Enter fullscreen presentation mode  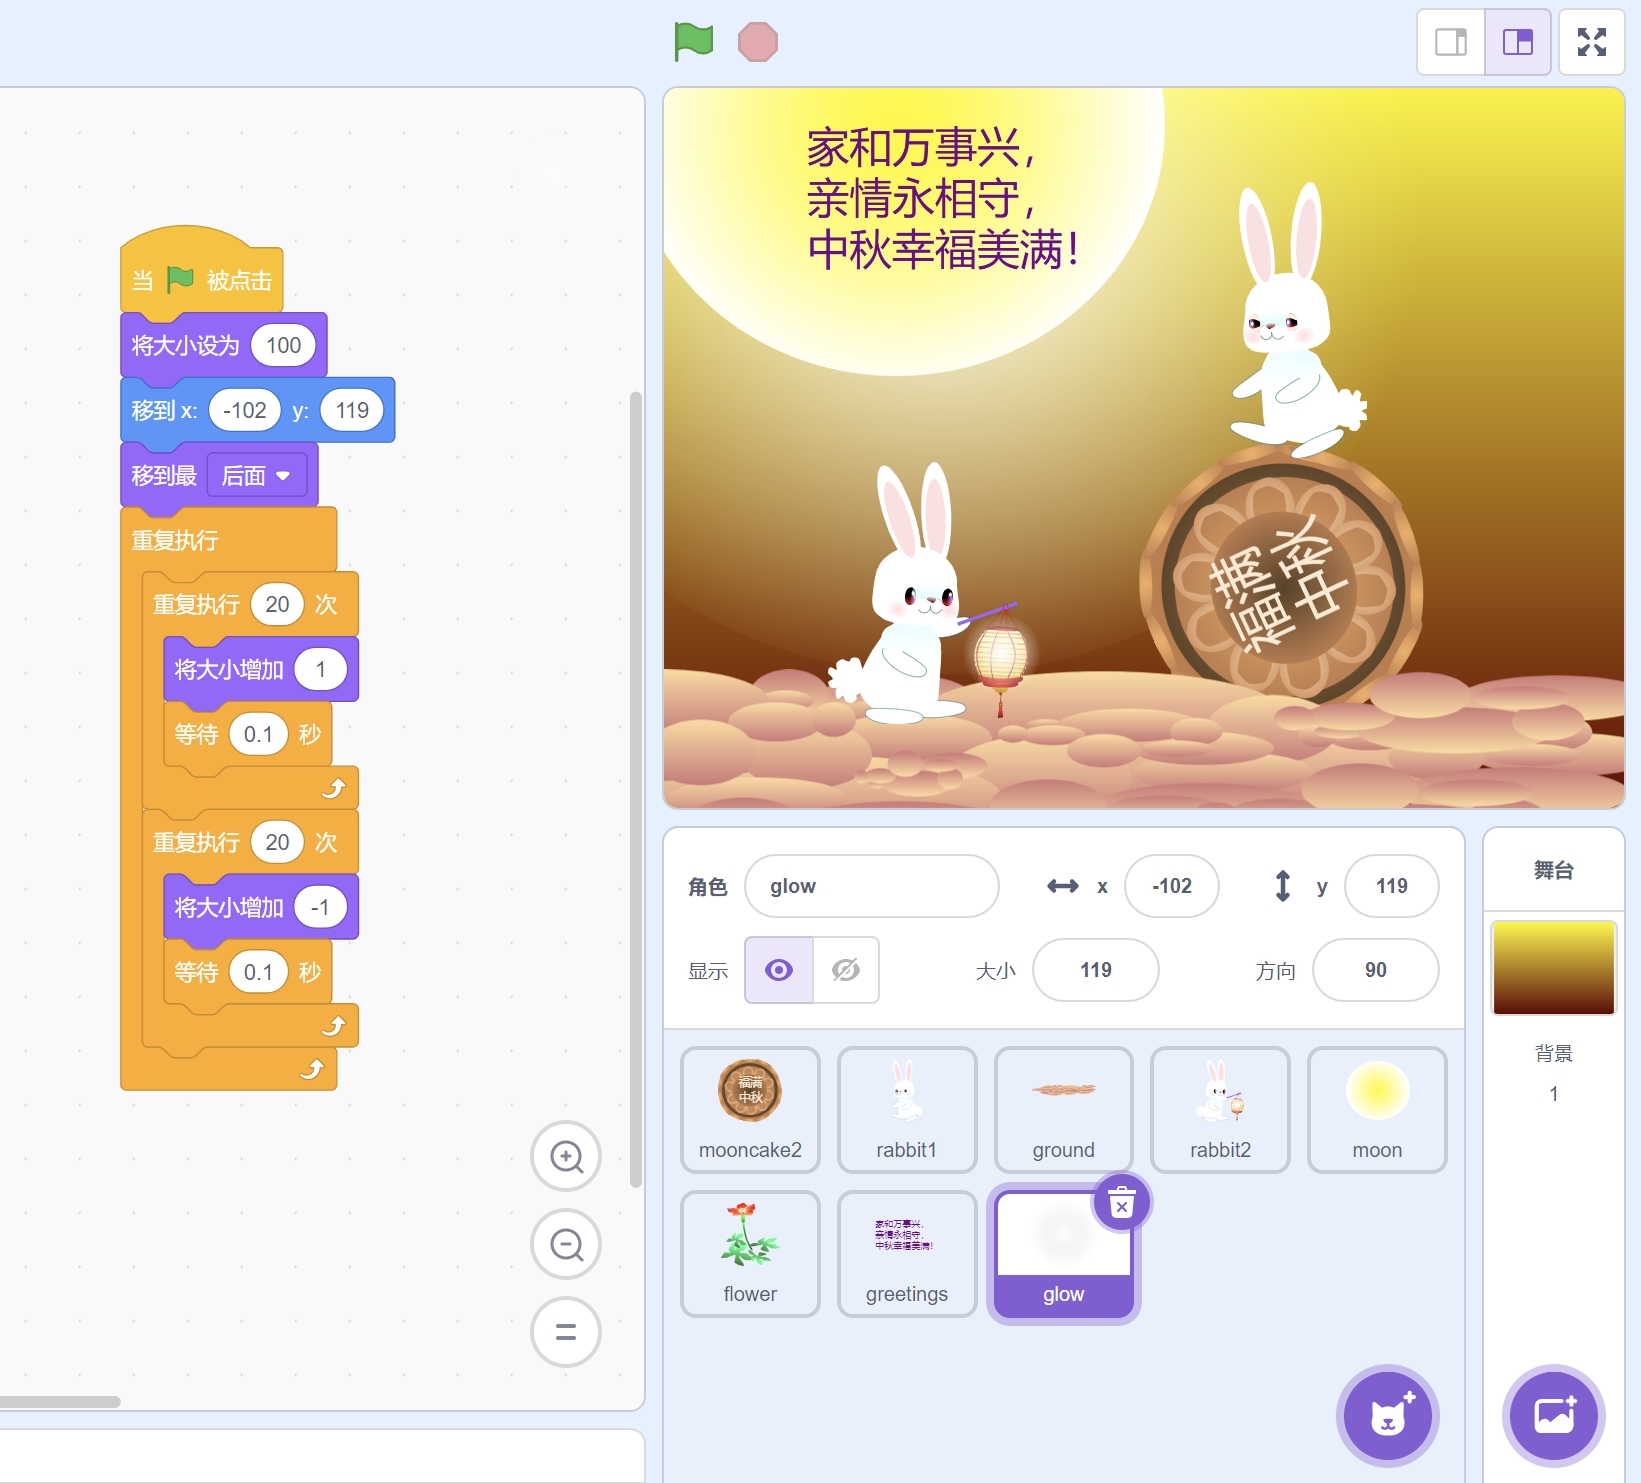click(1592, 41)
